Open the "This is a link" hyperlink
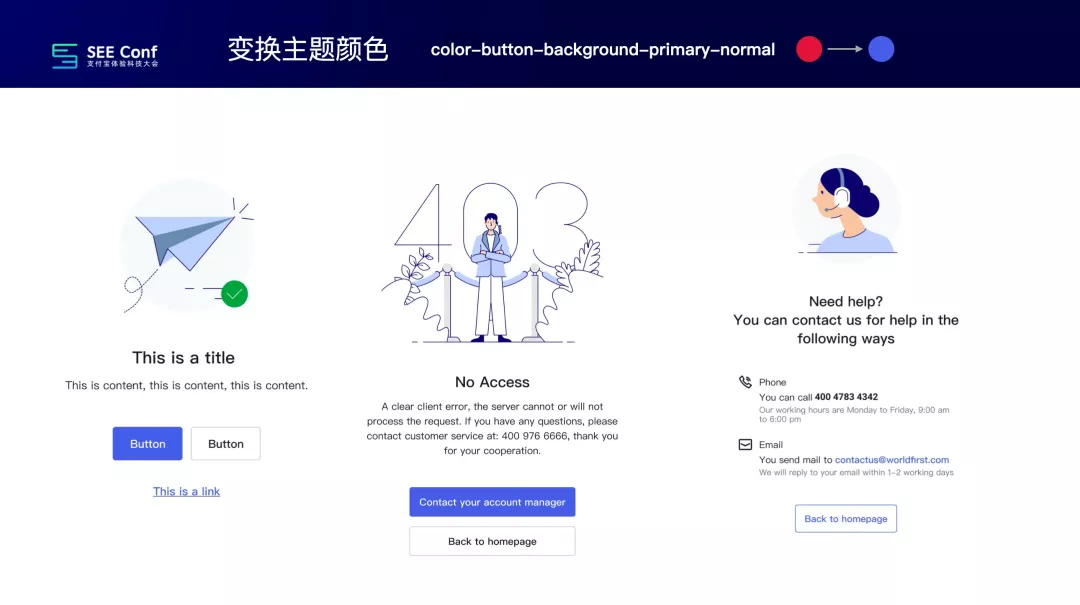1080x605 pixels. [x=186, y=491]
